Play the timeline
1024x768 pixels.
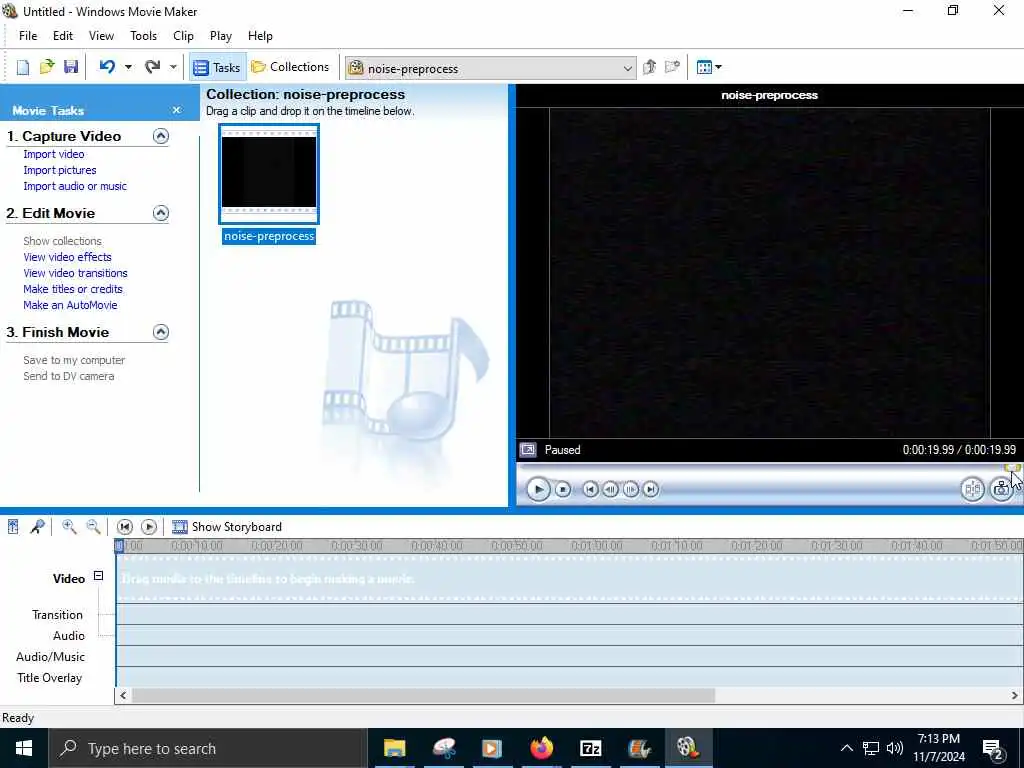(x=149, y=526)
